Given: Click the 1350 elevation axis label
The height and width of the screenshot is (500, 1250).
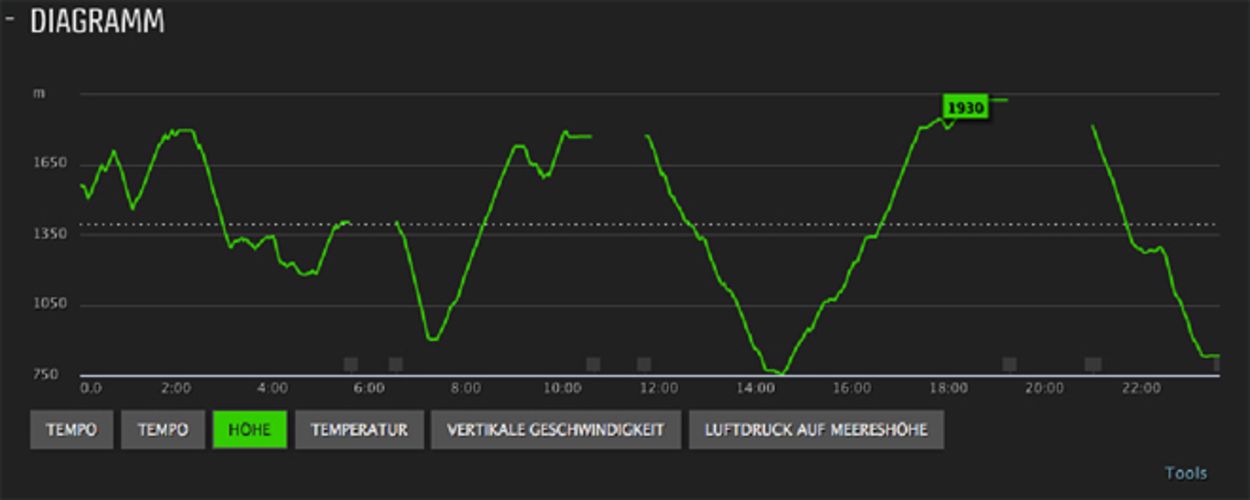Looking at the screenshot, I should pyautogui.click(x=50, y=234).
